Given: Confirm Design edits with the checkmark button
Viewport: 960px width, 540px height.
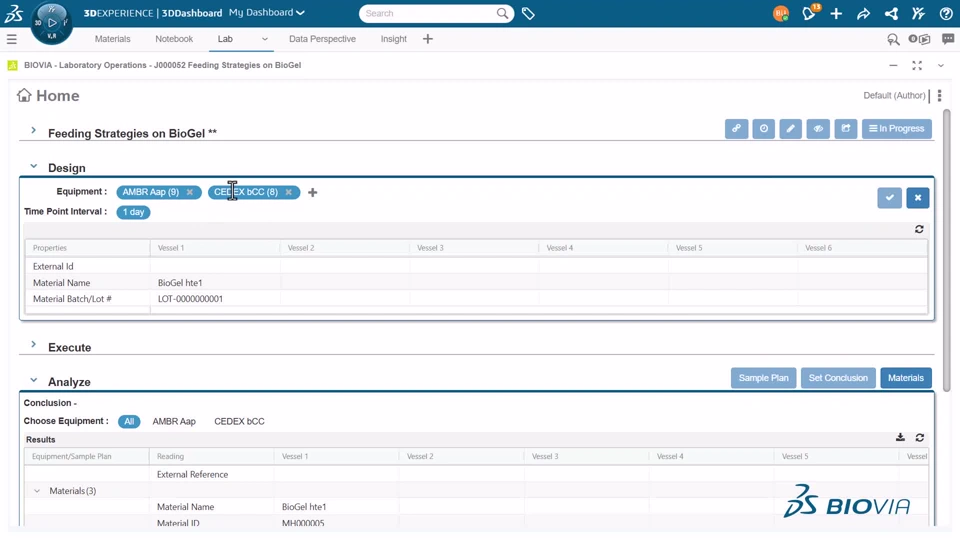Looking at the screenshot, I should pos(890,198).
